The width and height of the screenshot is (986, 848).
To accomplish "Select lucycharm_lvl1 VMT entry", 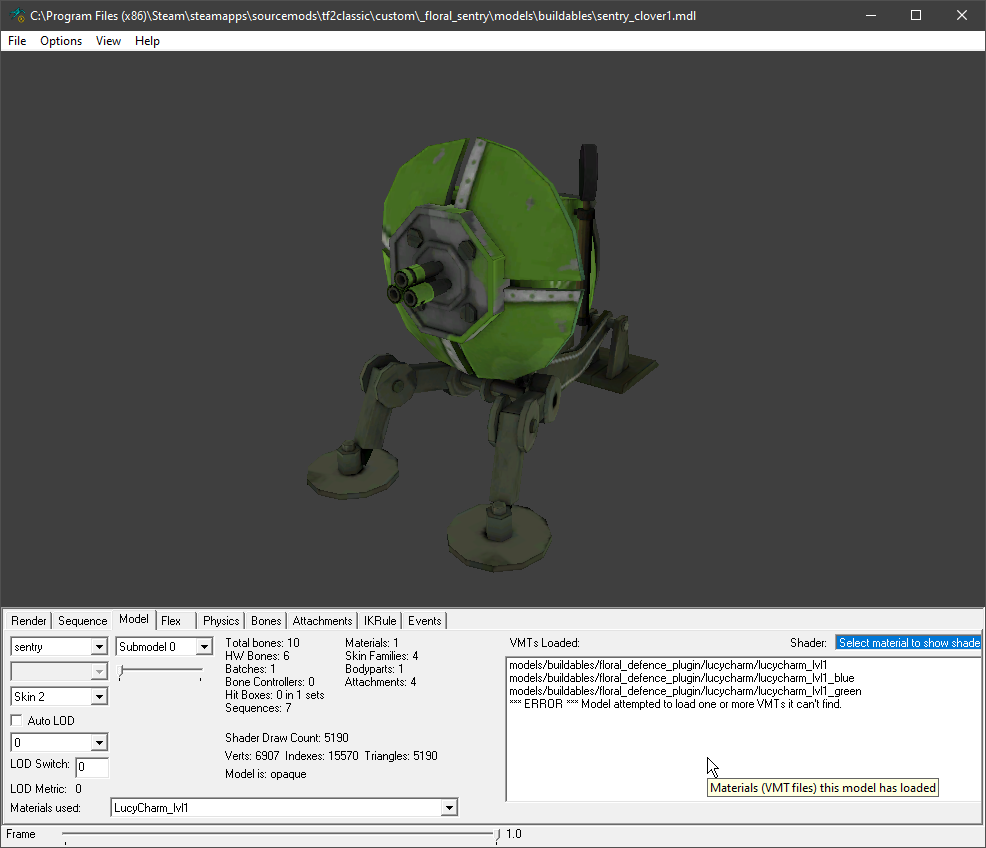I will point(668,665).
